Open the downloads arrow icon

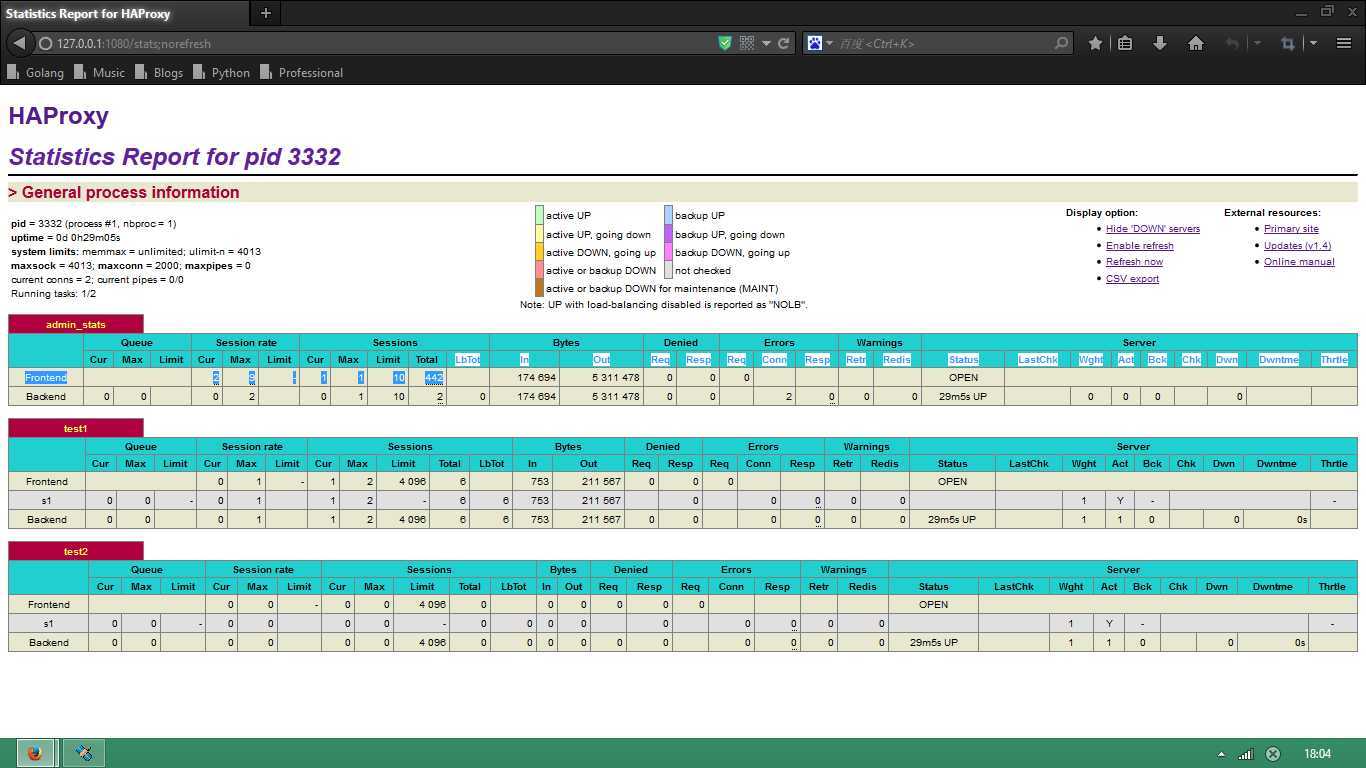[1160, 43]
